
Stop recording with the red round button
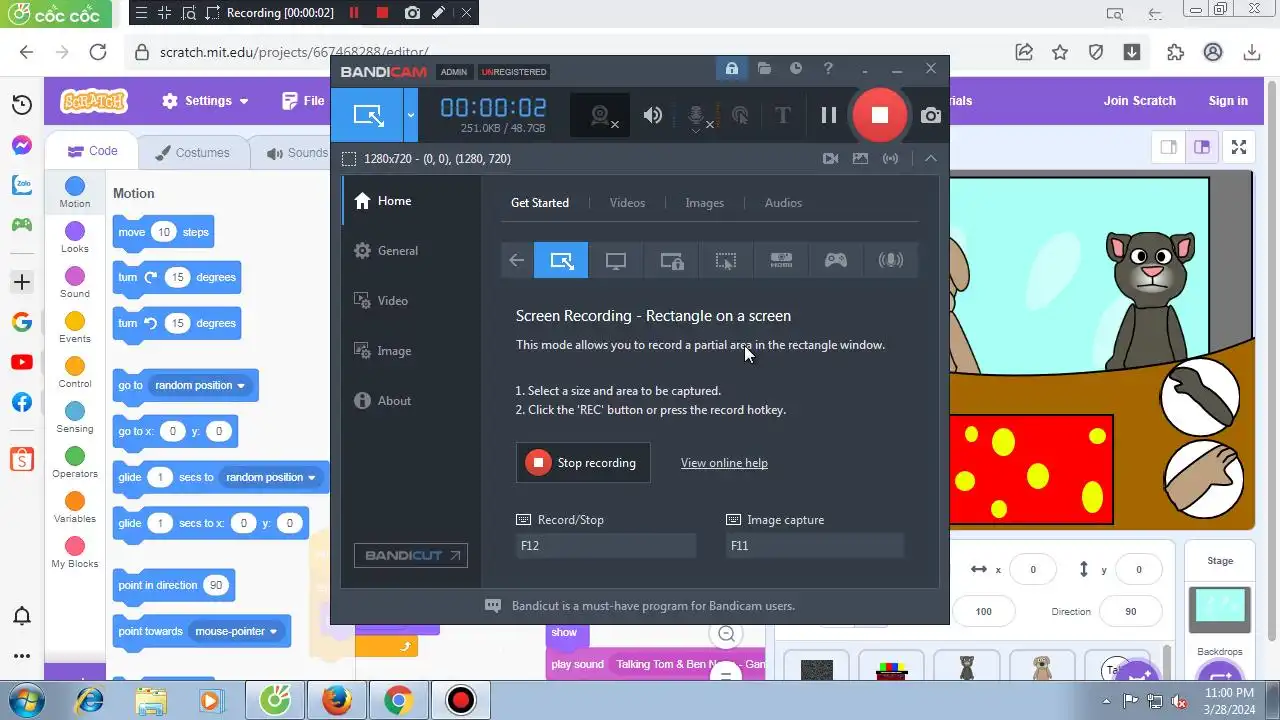click(x=879, y=115)
